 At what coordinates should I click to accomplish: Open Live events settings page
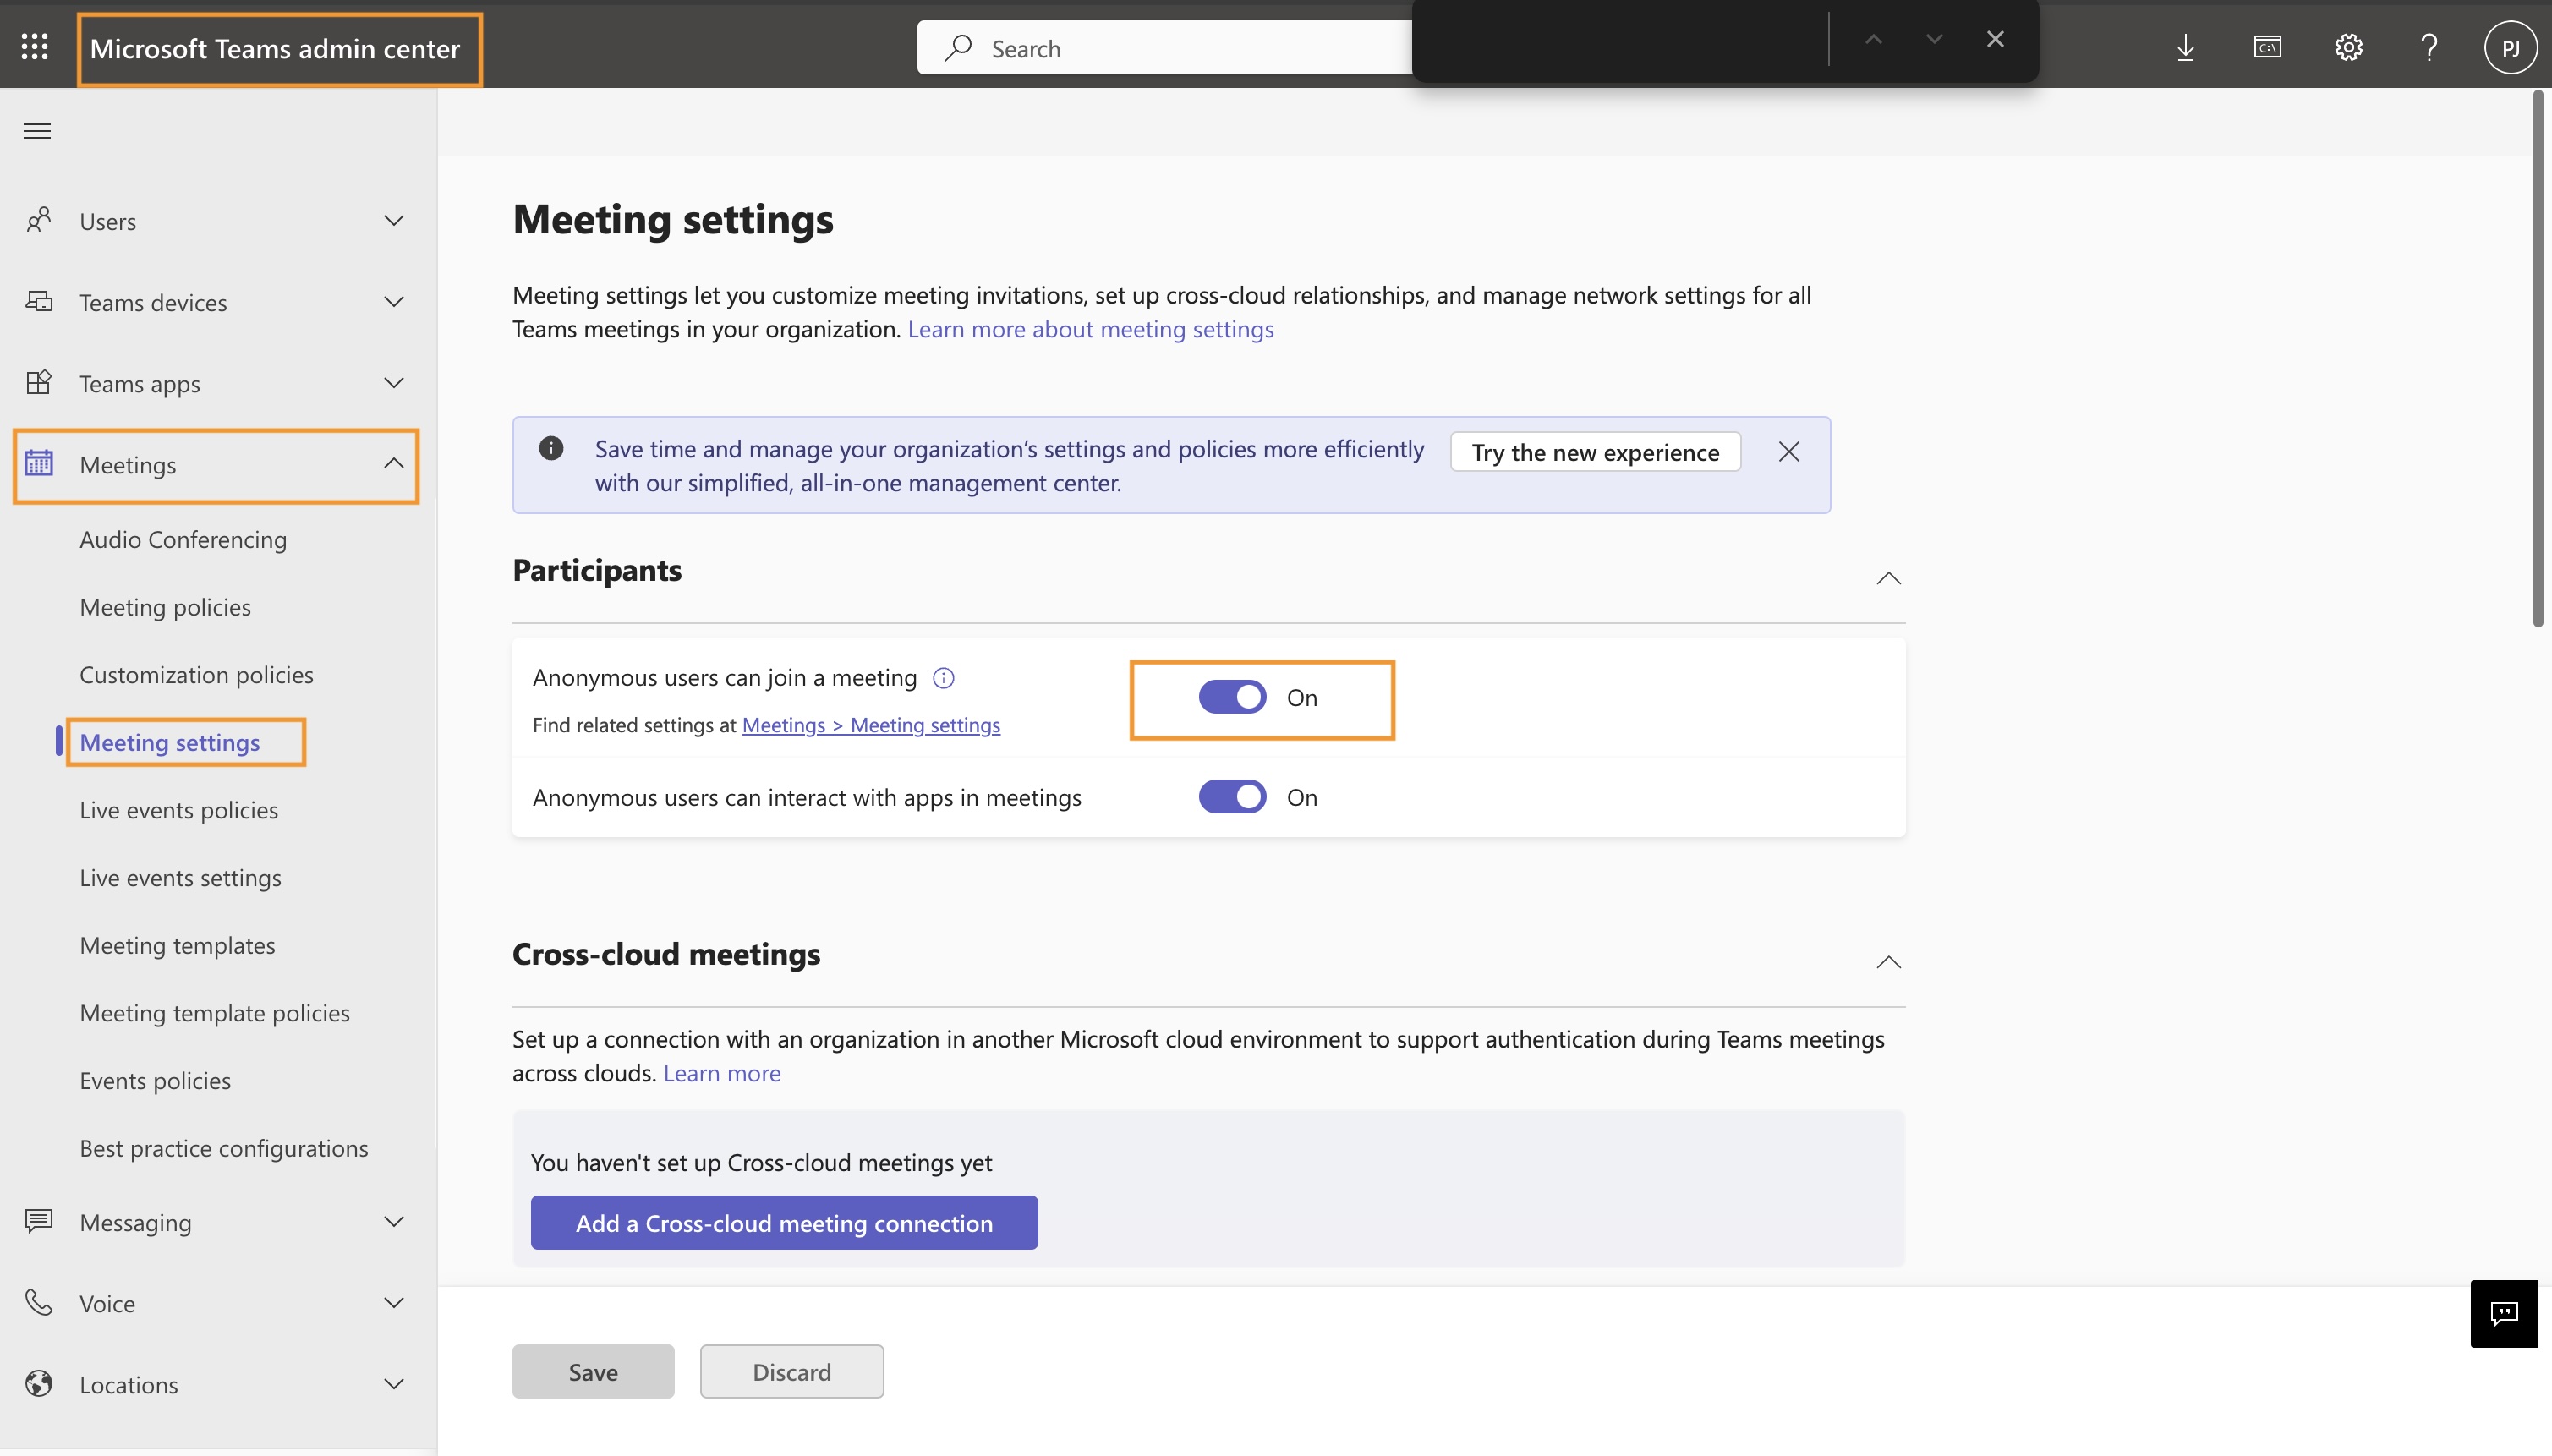[180, 877]
